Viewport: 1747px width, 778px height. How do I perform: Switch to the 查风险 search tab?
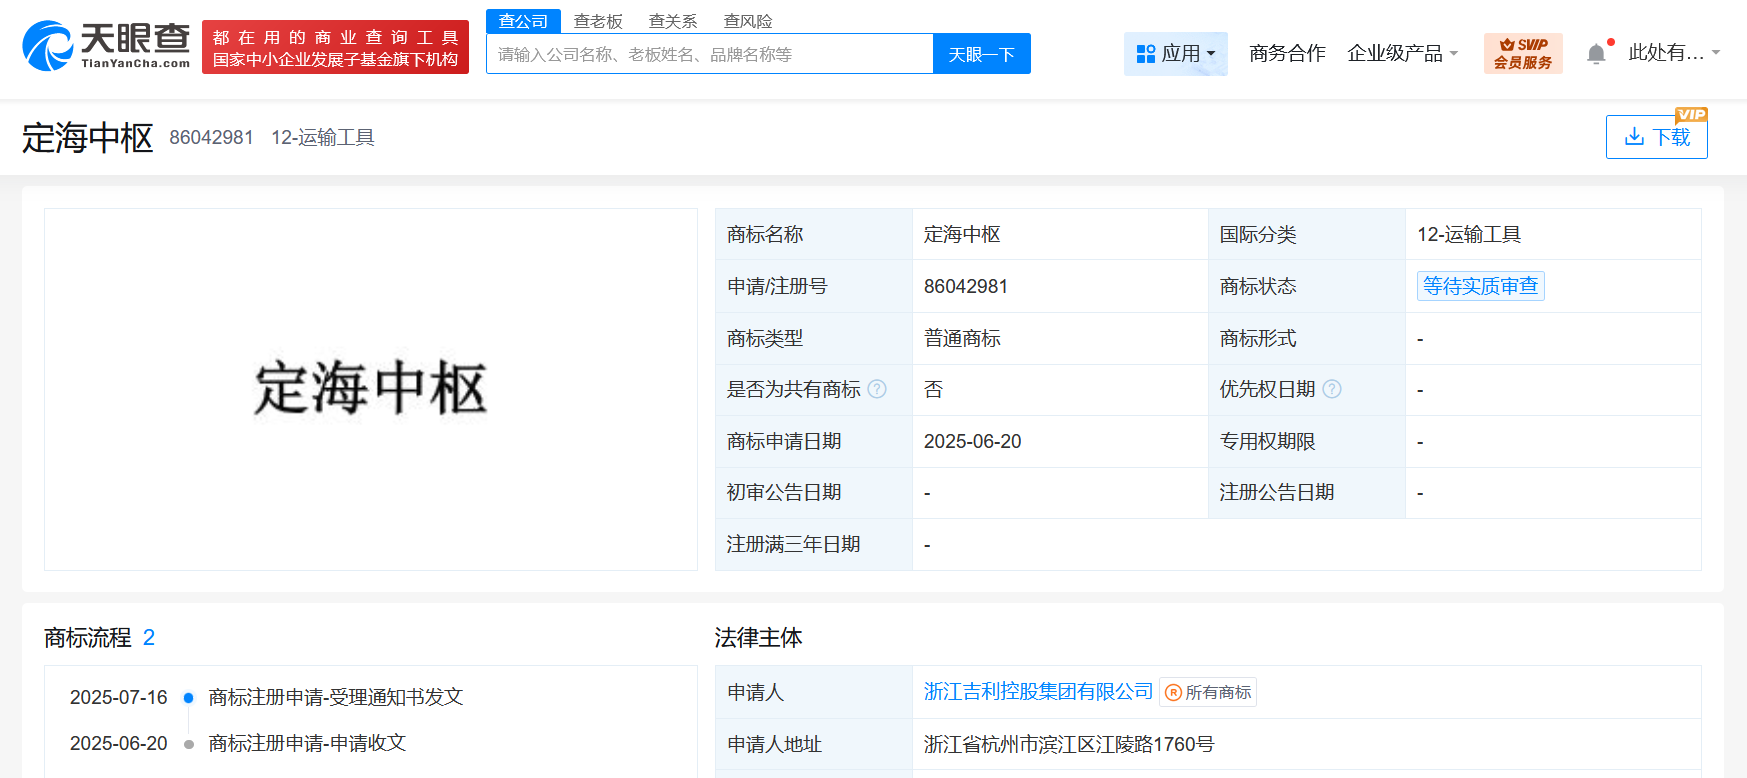(x=748, y=21)
